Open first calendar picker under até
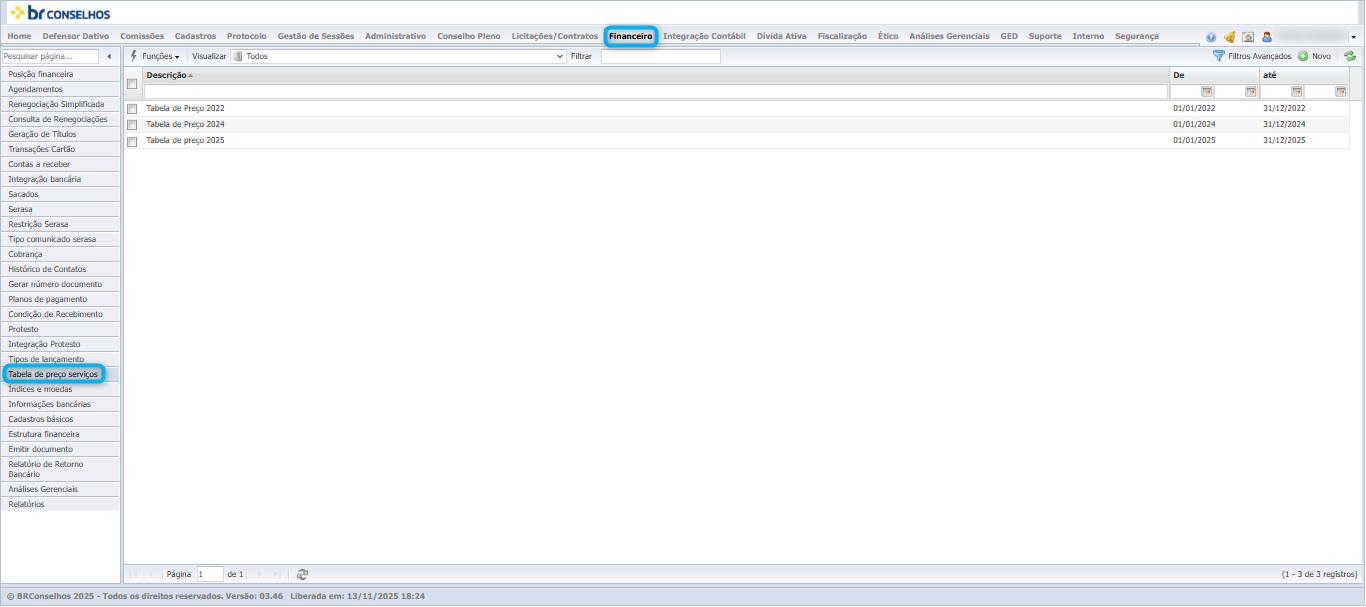The height and width of the screenshot is (607, 1366). (x=1297, y=91)
